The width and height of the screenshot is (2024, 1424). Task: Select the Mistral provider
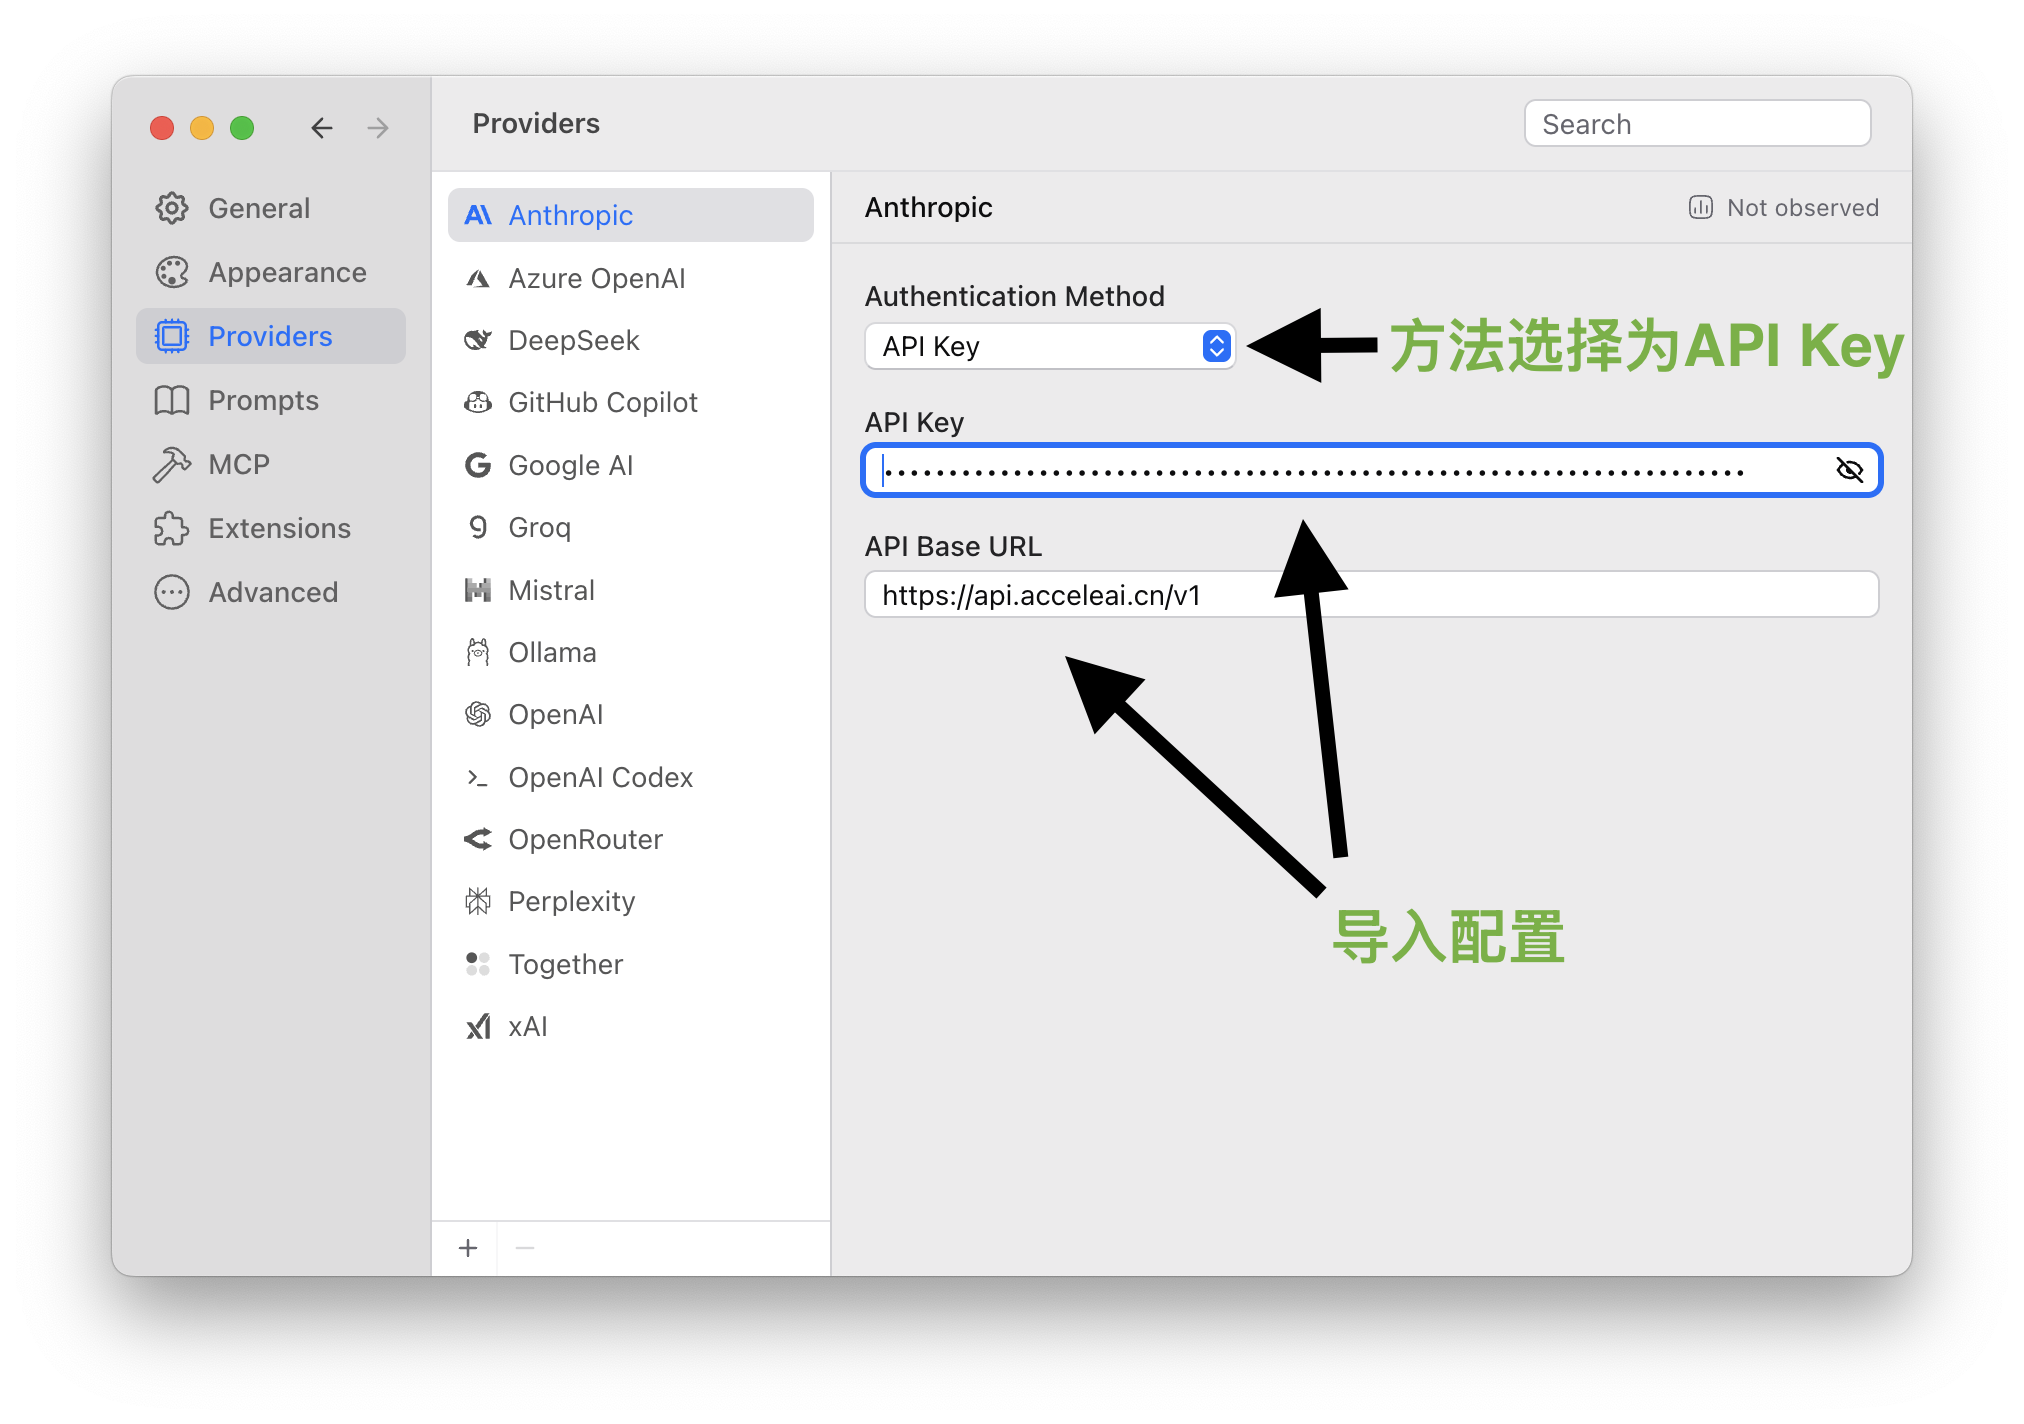[551, 590]
